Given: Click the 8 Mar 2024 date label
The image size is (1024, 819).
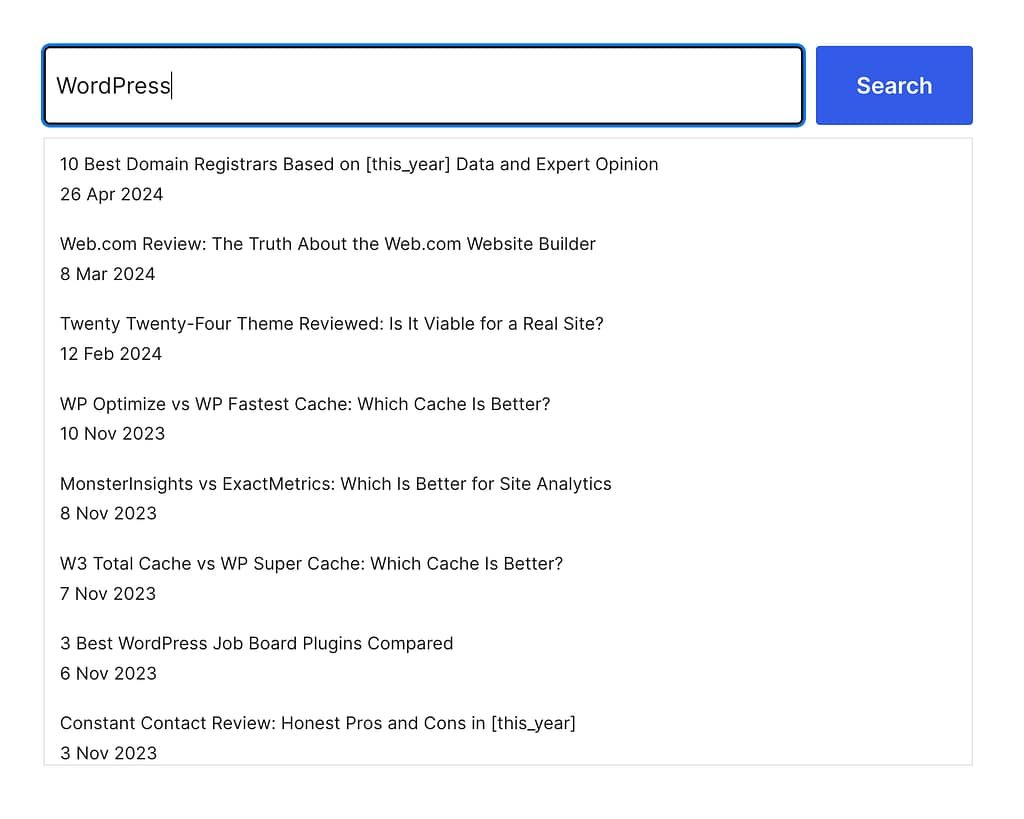Looking at the screenshot, I should (107, 274).
